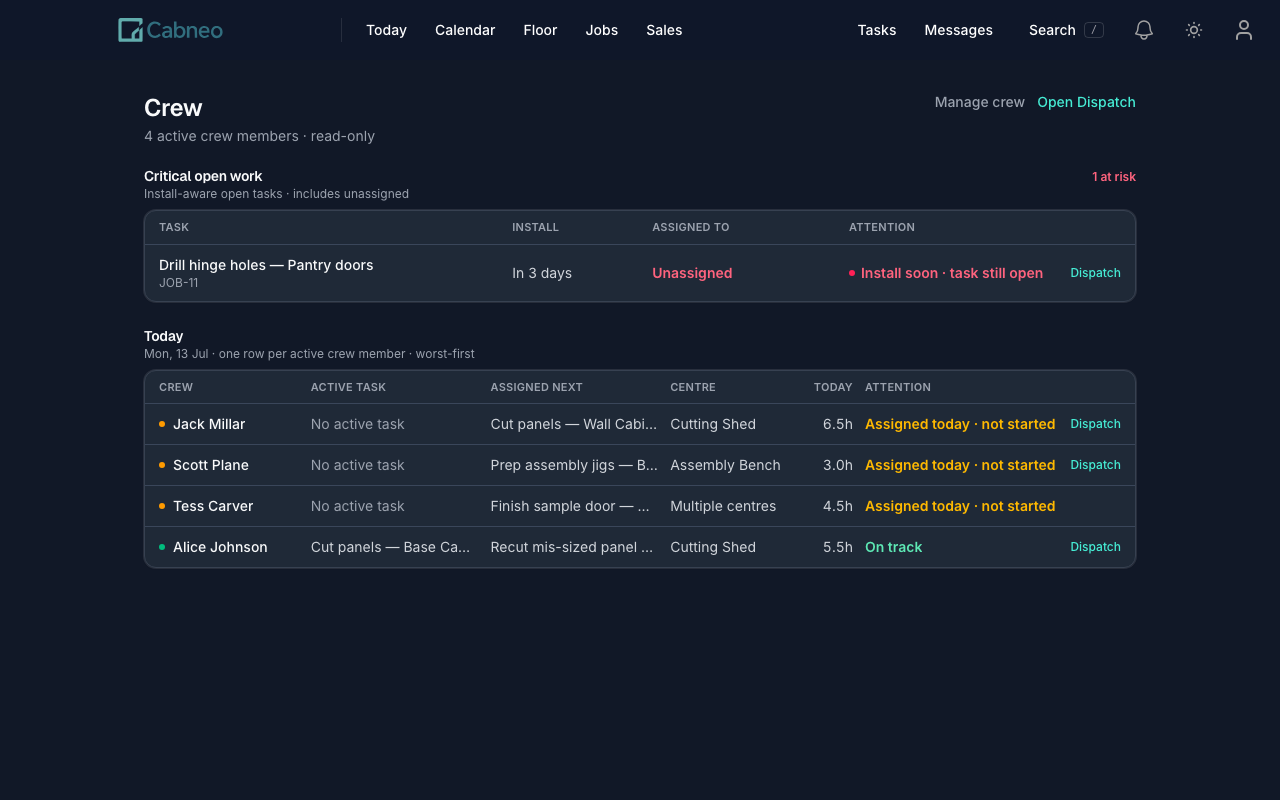Dispatch Alice Johnson's row
The width and height of the screenshot is (1280, 800).
1095,547
